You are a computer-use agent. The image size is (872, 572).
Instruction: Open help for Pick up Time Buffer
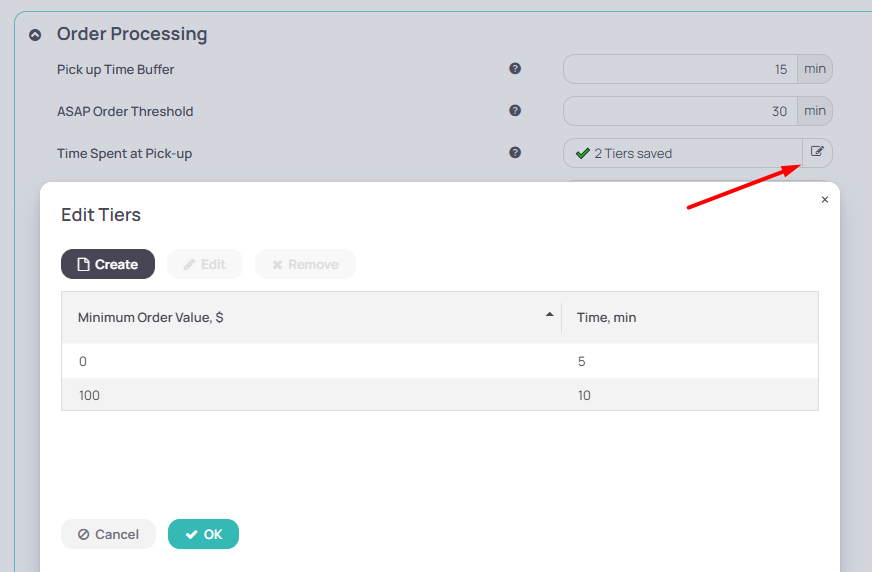pos(515,68)
